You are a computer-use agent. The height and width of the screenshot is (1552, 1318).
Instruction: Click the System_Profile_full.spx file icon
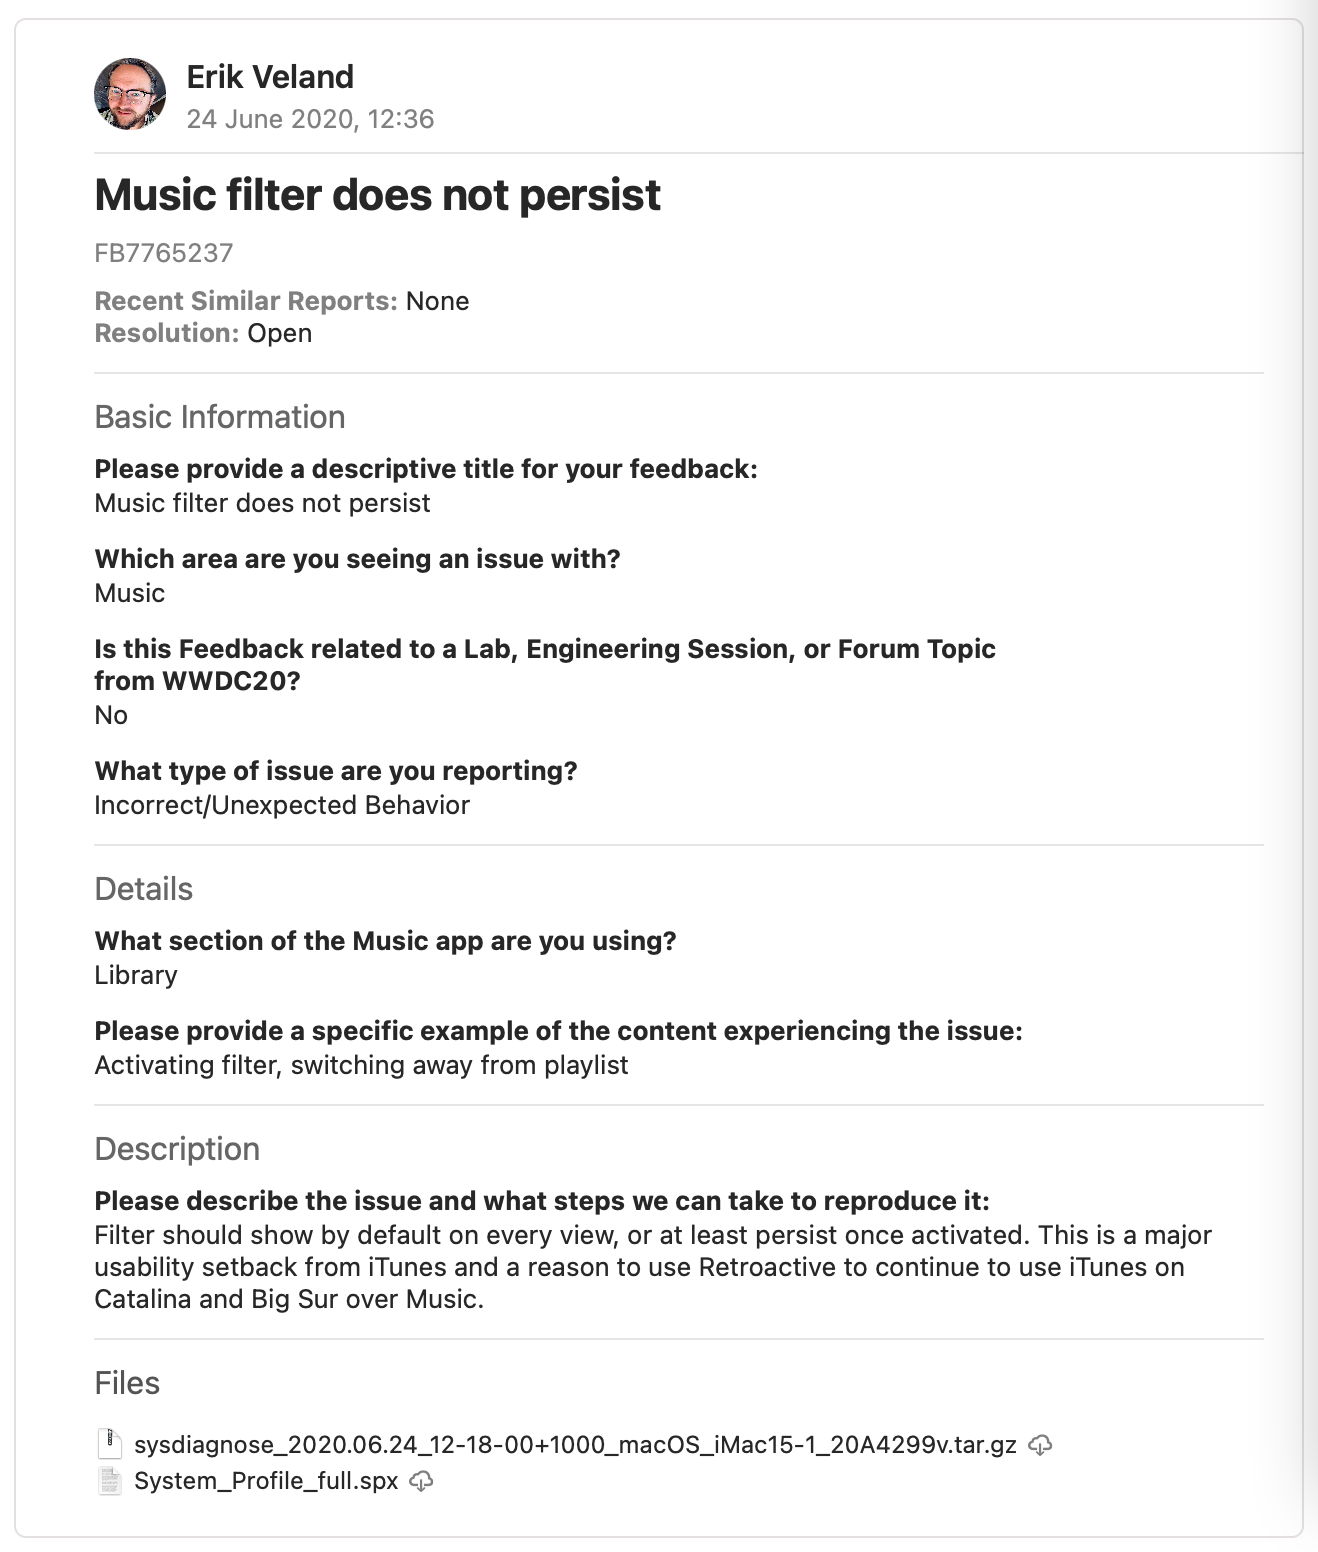click(108, 1481)
